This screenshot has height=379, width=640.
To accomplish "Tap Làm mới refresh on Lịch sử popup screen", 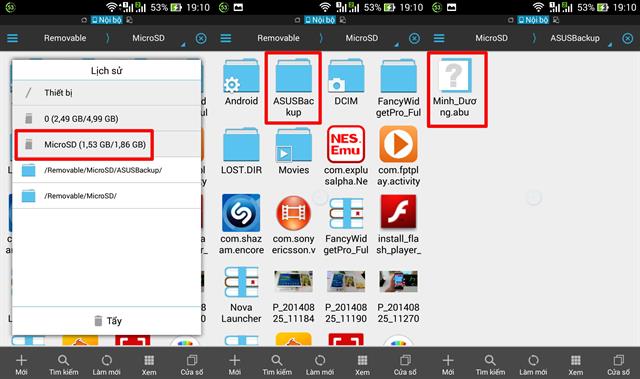I will click(x=107, y=364).
